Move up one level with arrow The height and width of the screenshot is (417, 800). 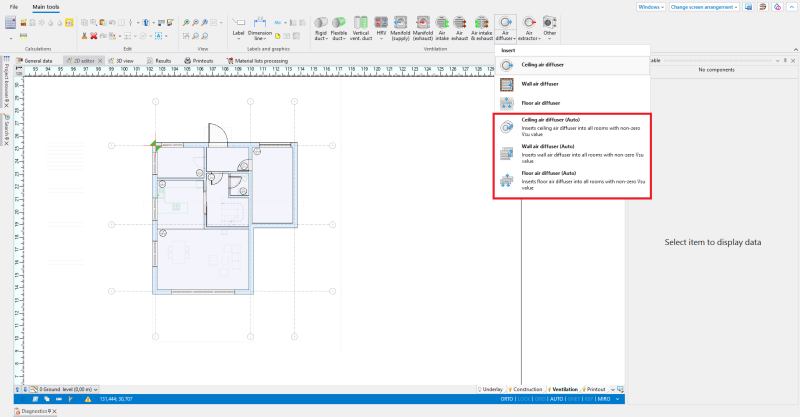tap(17, 389)
